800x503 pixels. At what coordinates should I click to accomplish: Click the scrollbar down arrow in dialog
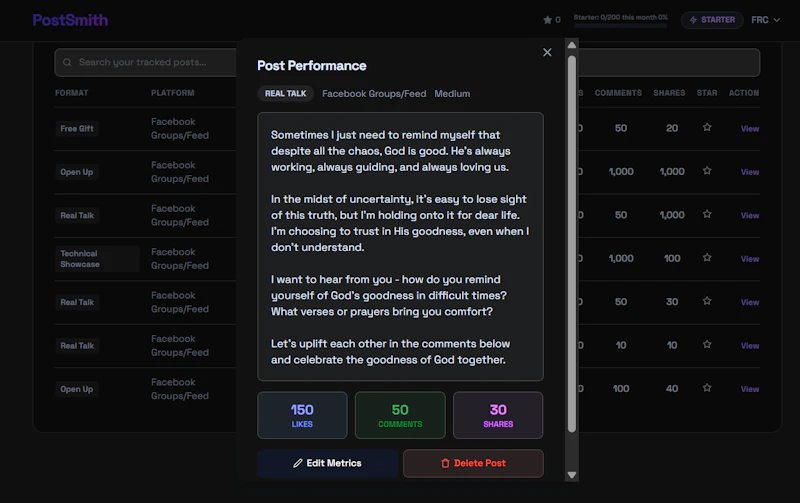[572, 475]
